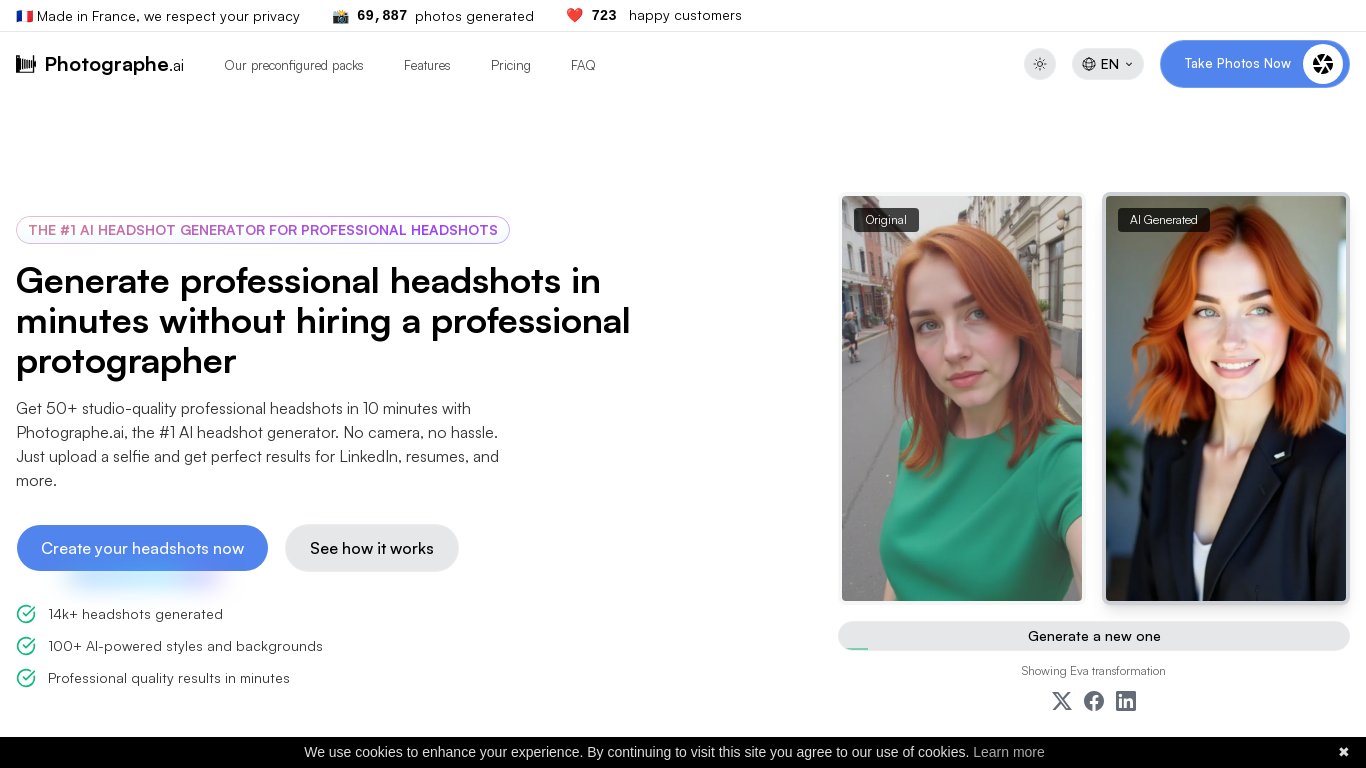Click the camera shutter icon in header
Image resolution: width=1366 pixels, height=768 pixels.
(1322, 64)
